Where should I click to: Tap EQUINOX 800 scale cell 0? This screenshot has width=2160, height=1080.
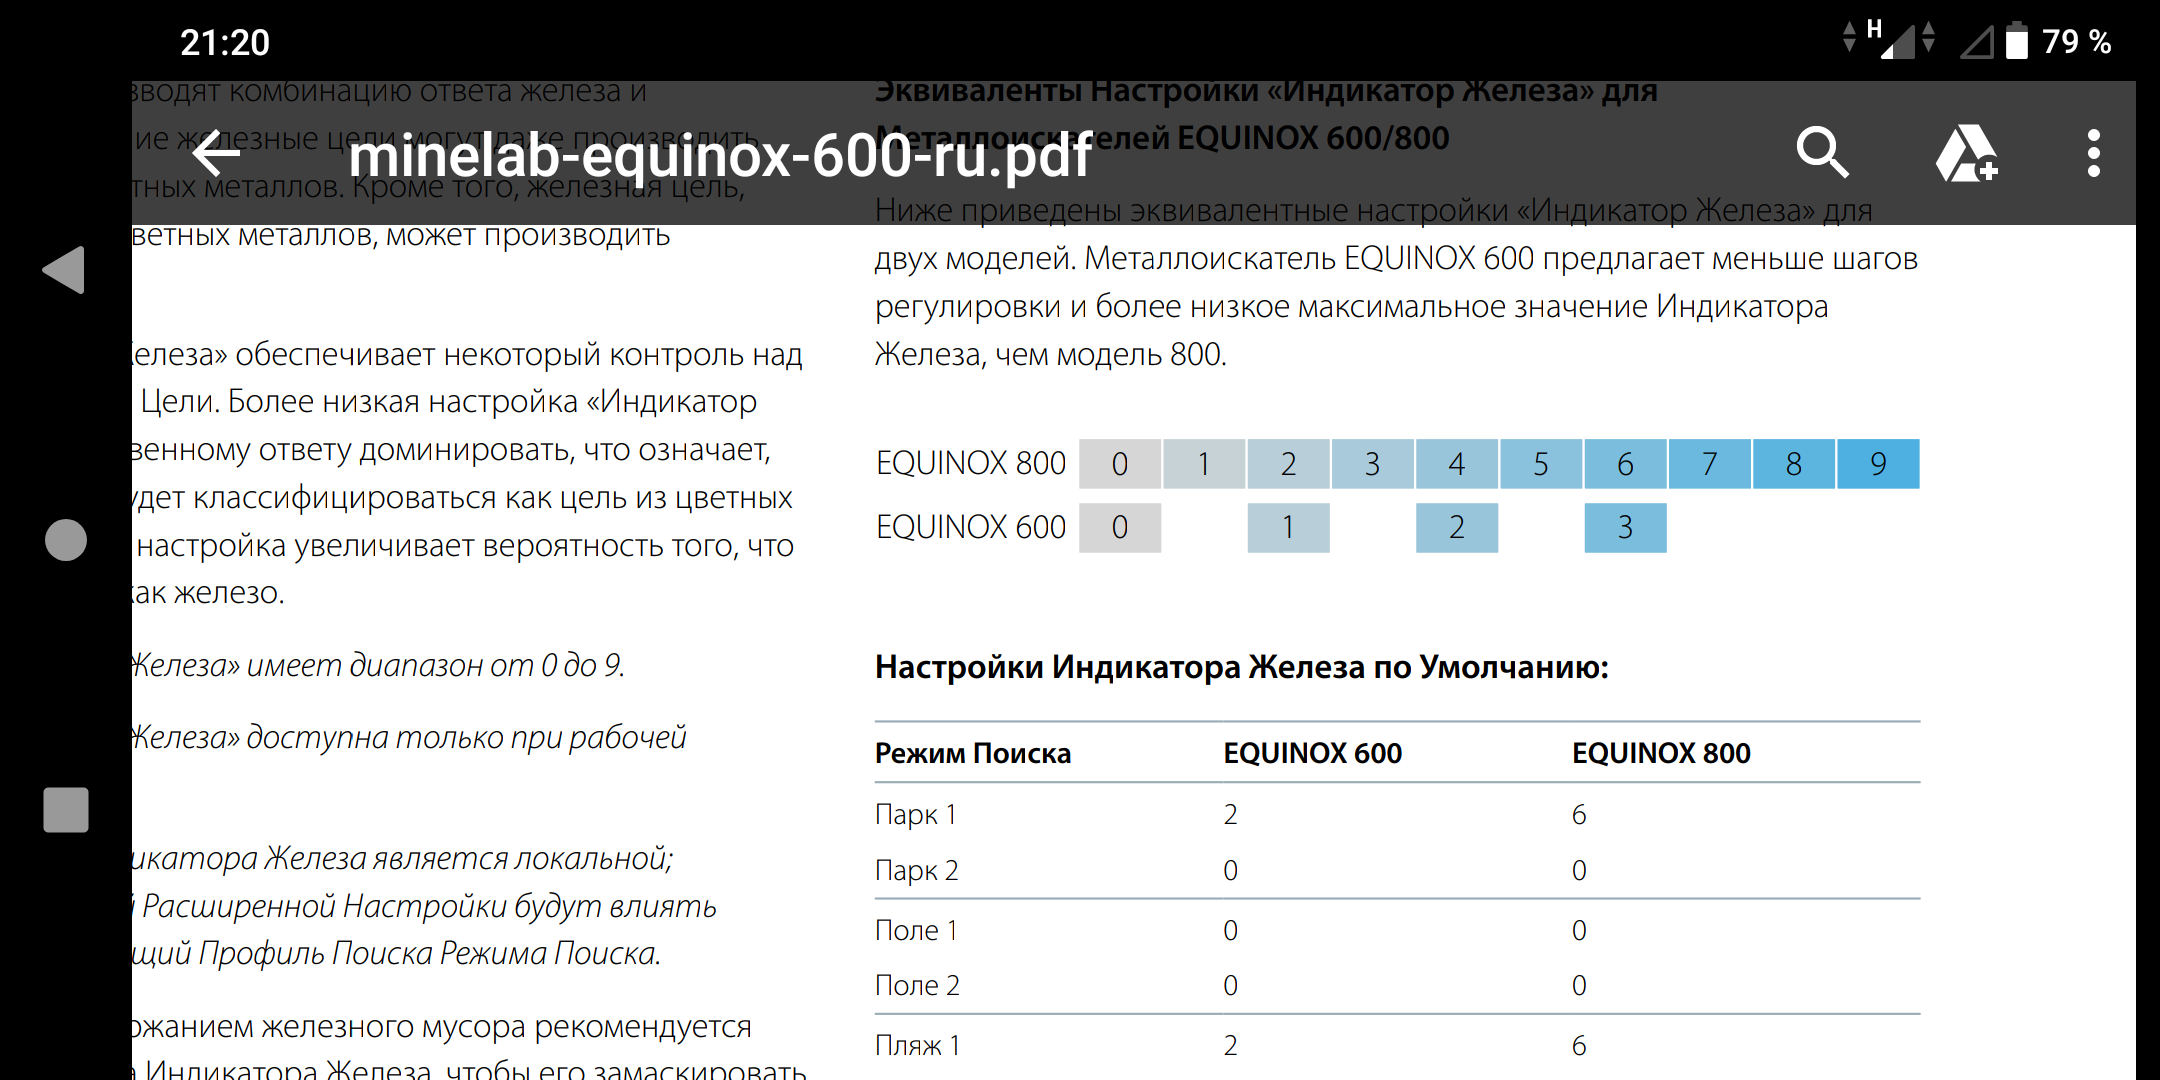[1119, 464]
